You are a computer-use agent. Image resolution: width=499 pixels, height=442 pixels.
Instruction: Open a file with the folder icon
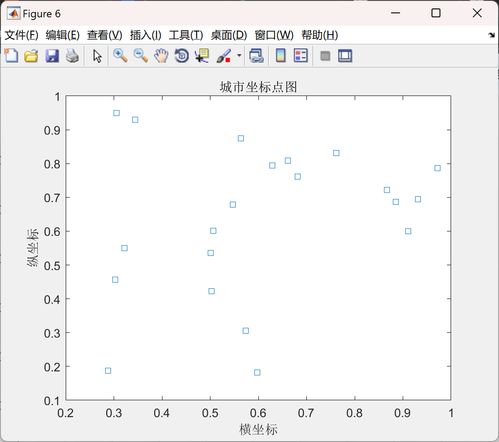[31, 56]
